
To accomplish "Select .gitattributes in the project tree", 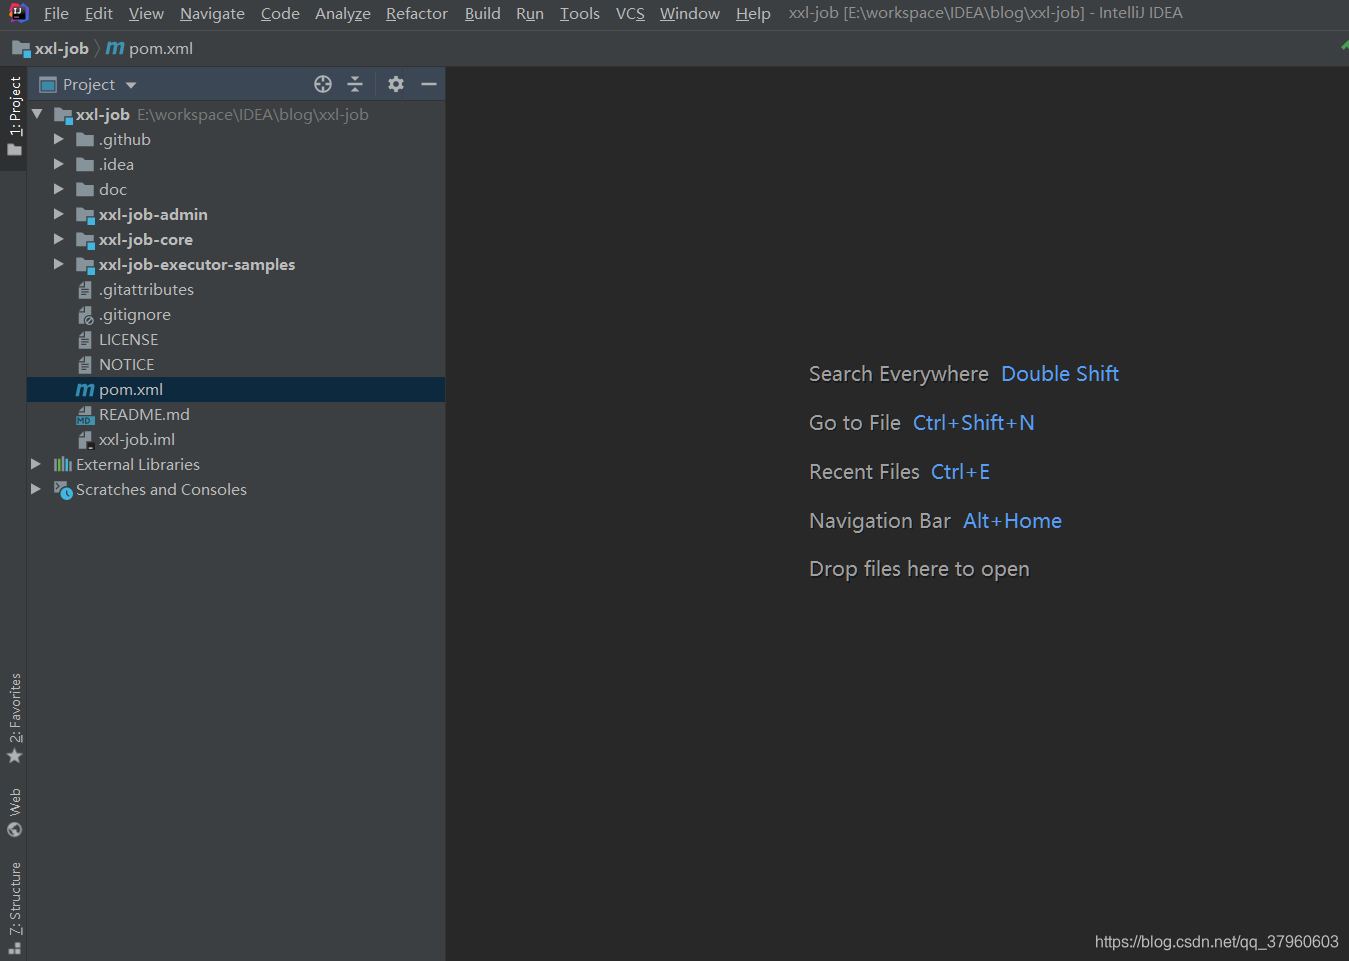I will [146, 289].
